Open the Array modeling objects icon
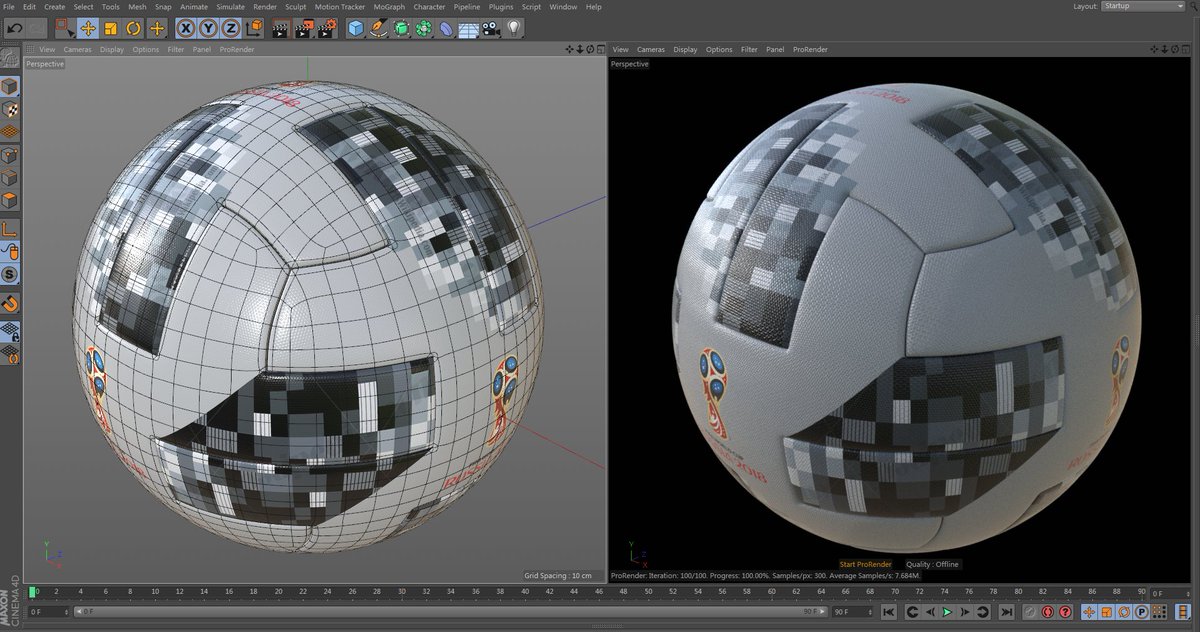The height and width of the screenshot is (632, 1200). [424, 28]
